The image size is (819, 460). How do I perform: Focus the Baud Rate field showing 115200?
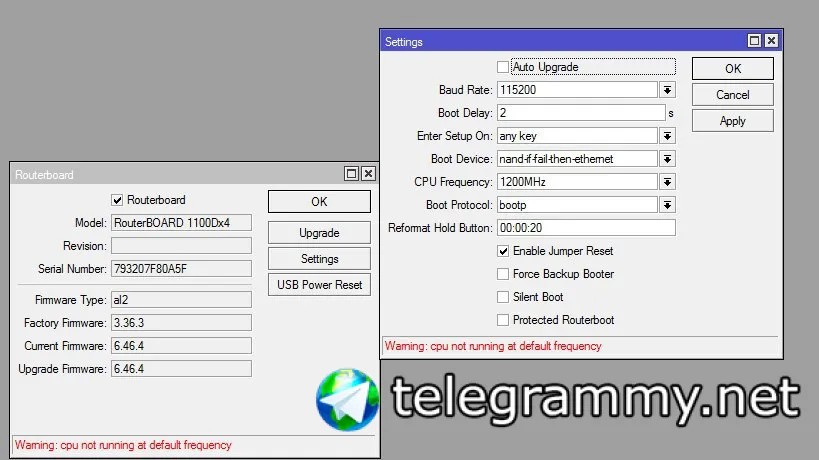click(577, 90)
